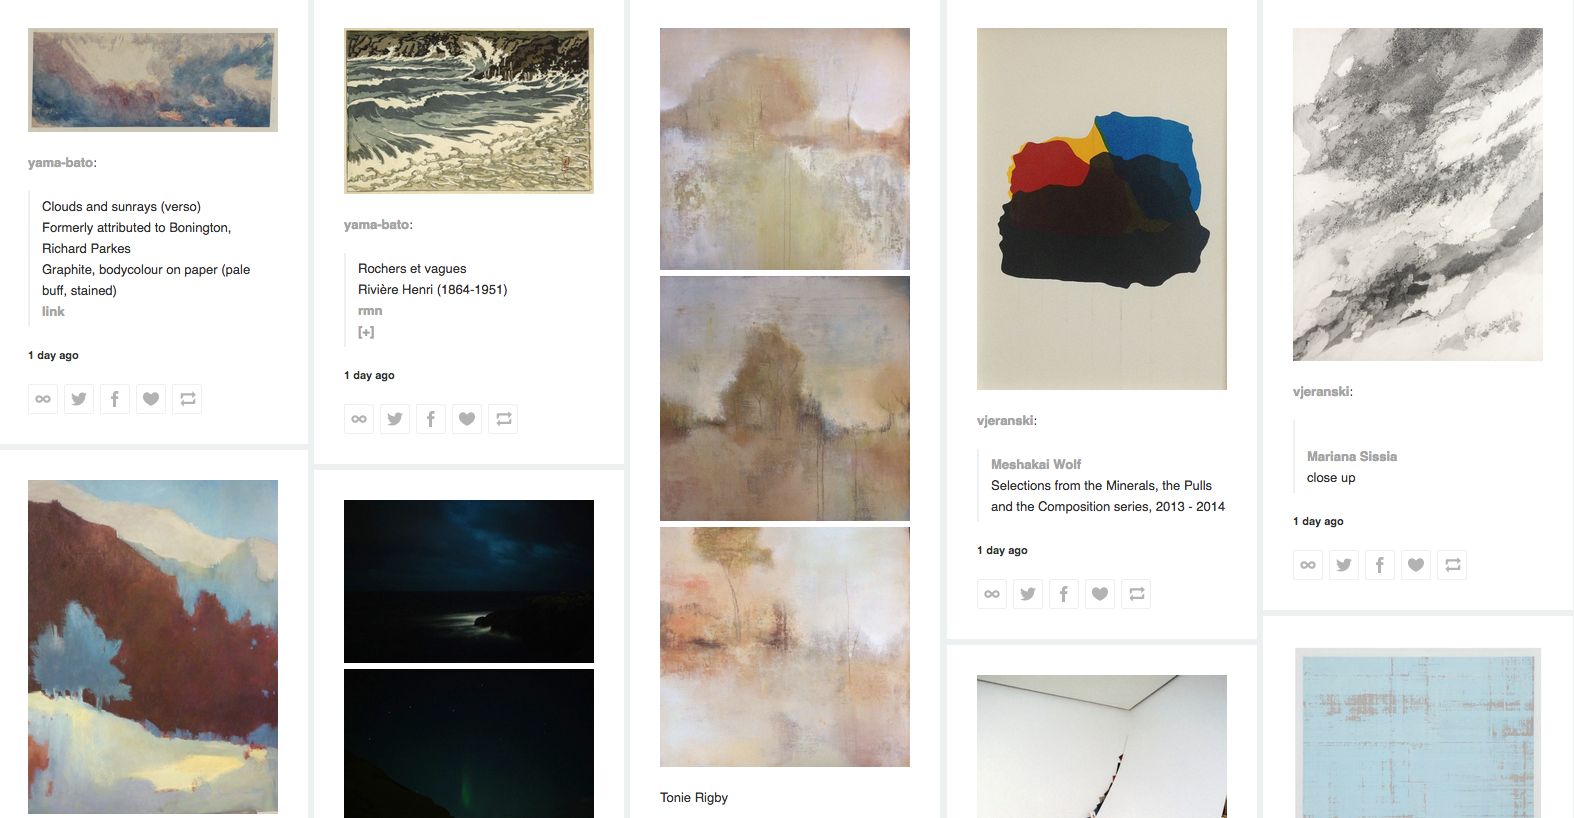This screenshot has width=1574, height=818.
Task: Like the Clouds and sunrays post
Action: [x=151, y=399]
